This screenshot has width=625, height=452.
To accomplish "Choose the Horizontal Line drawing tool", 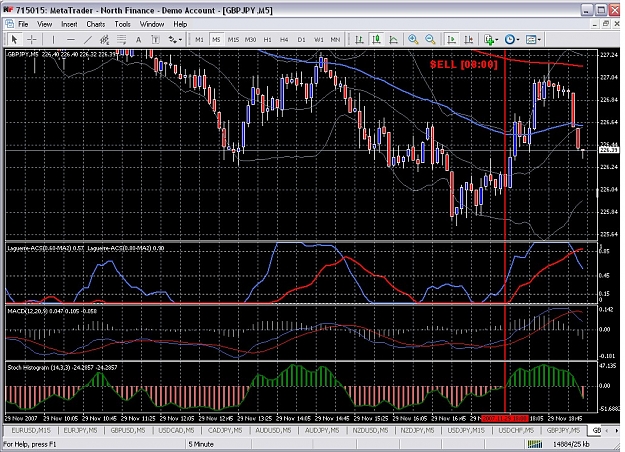I will (71, 39).
